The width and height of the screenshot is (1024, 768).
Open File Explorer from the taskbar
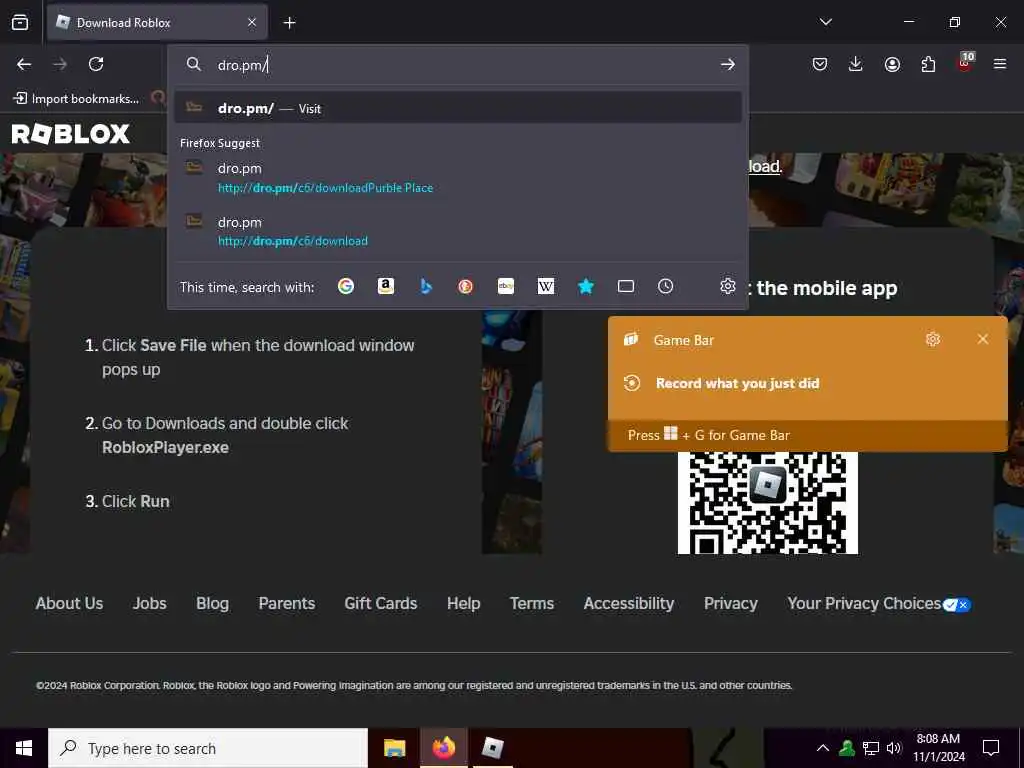[394, 748]
